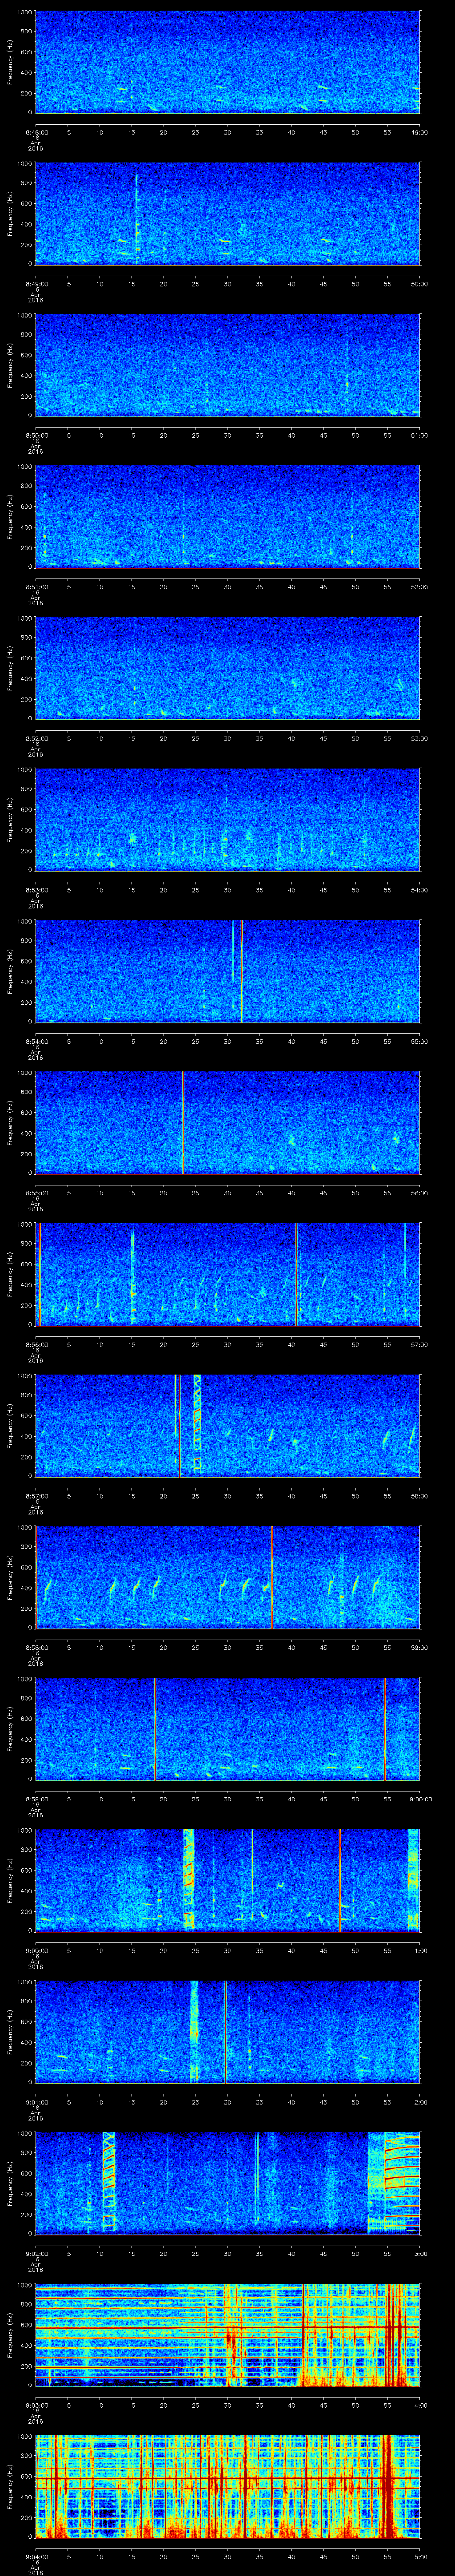The height and width of the screenshot is (2576, 455).
Task: Select the spectrogram panel starting at 8:53:00
Action: pos(228,819)
